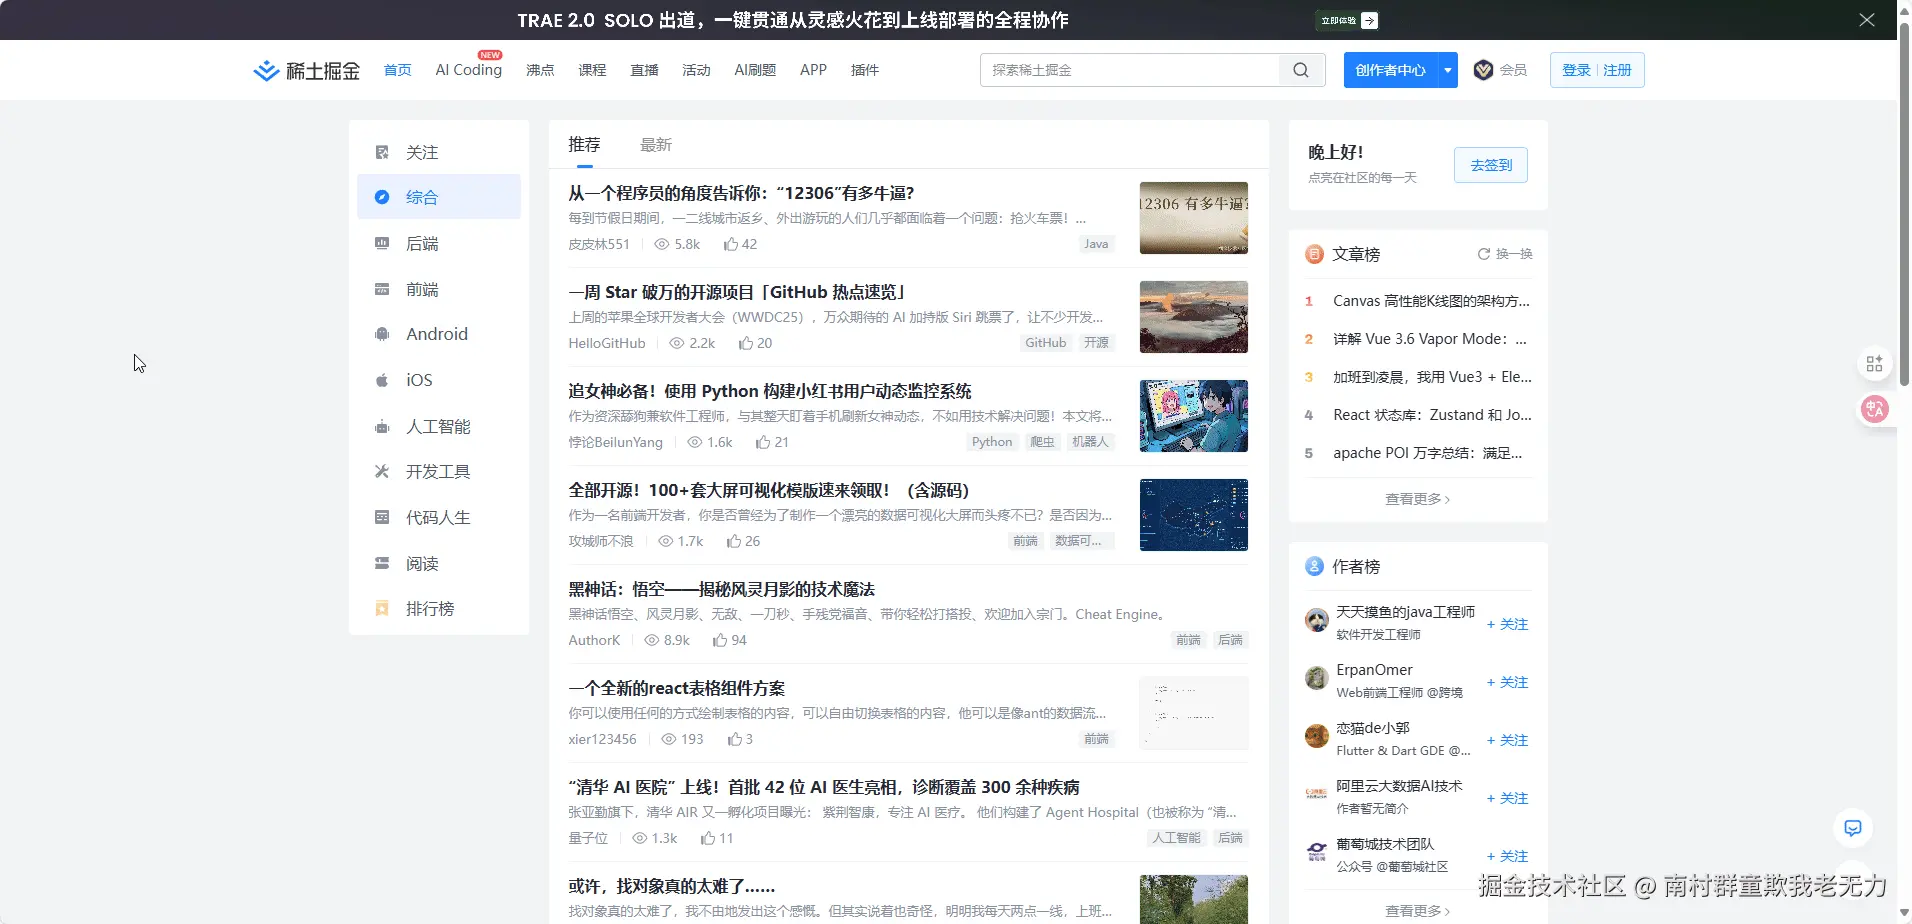Screen dimensions: 1912x924
Task: Click the like icon on 黑神话 article
Action: [720, 640]
